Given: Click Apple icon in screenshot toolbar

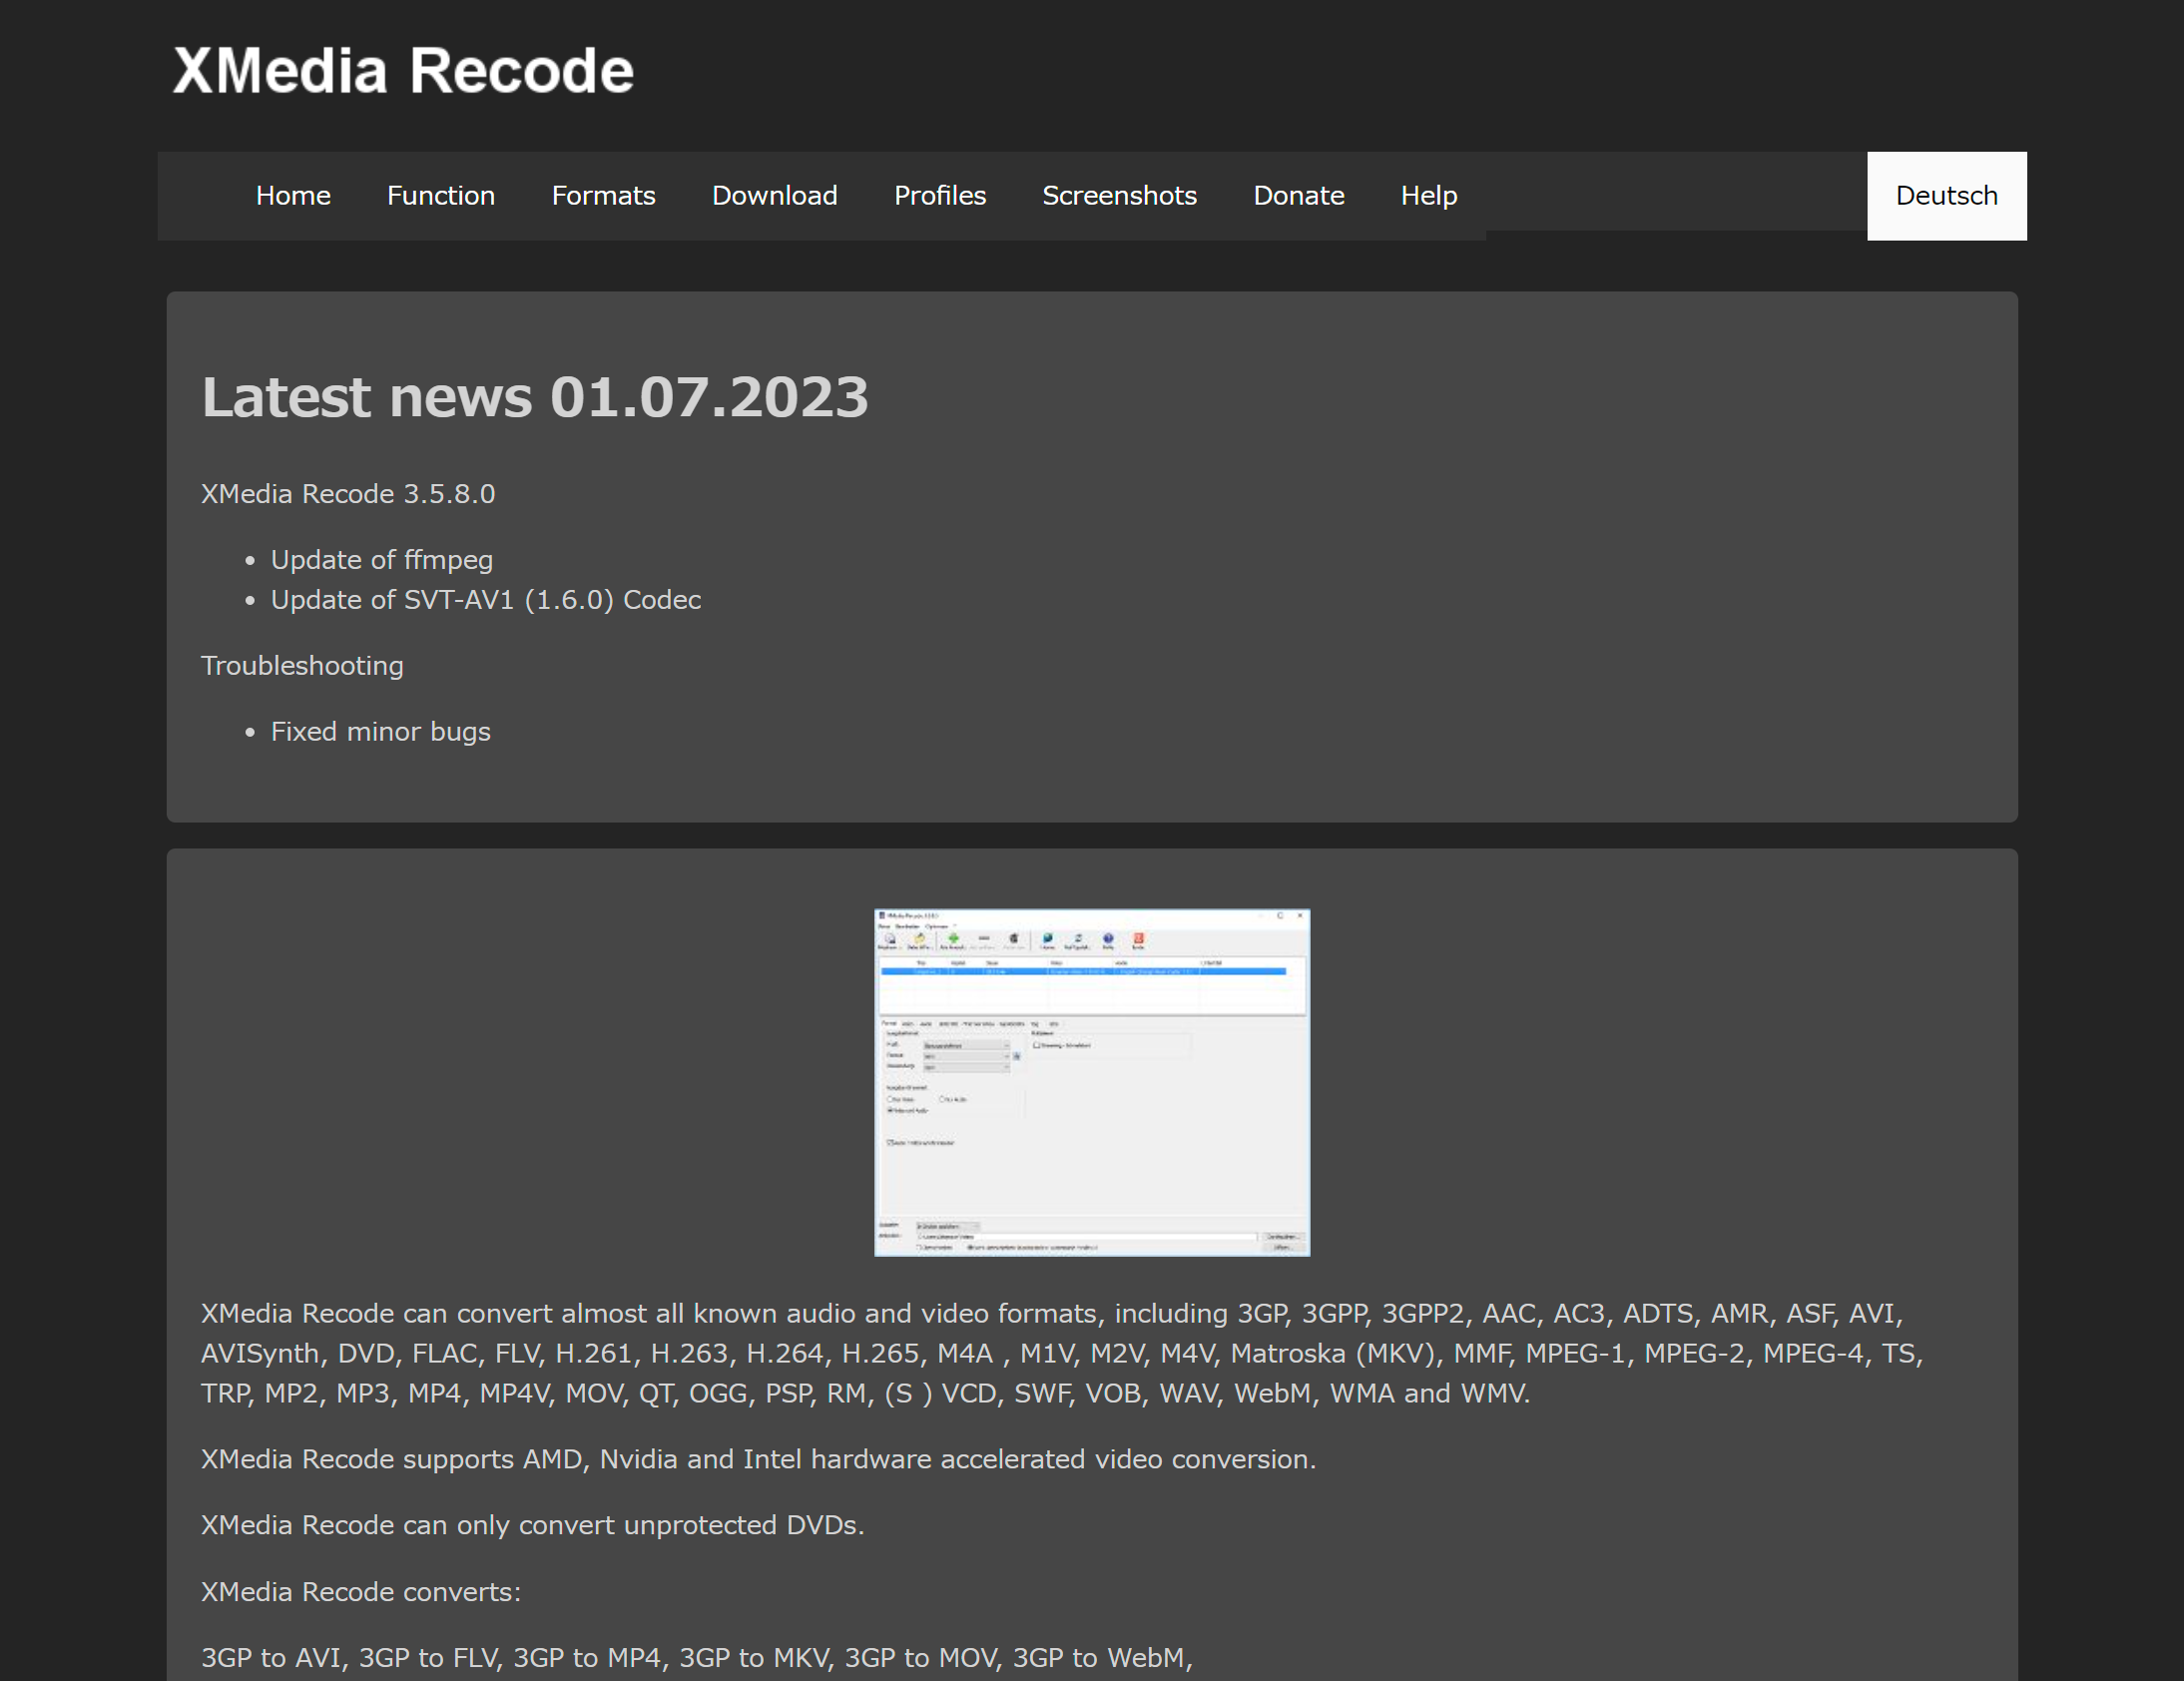Looking at the screenshot, I should click(1013, 939).
